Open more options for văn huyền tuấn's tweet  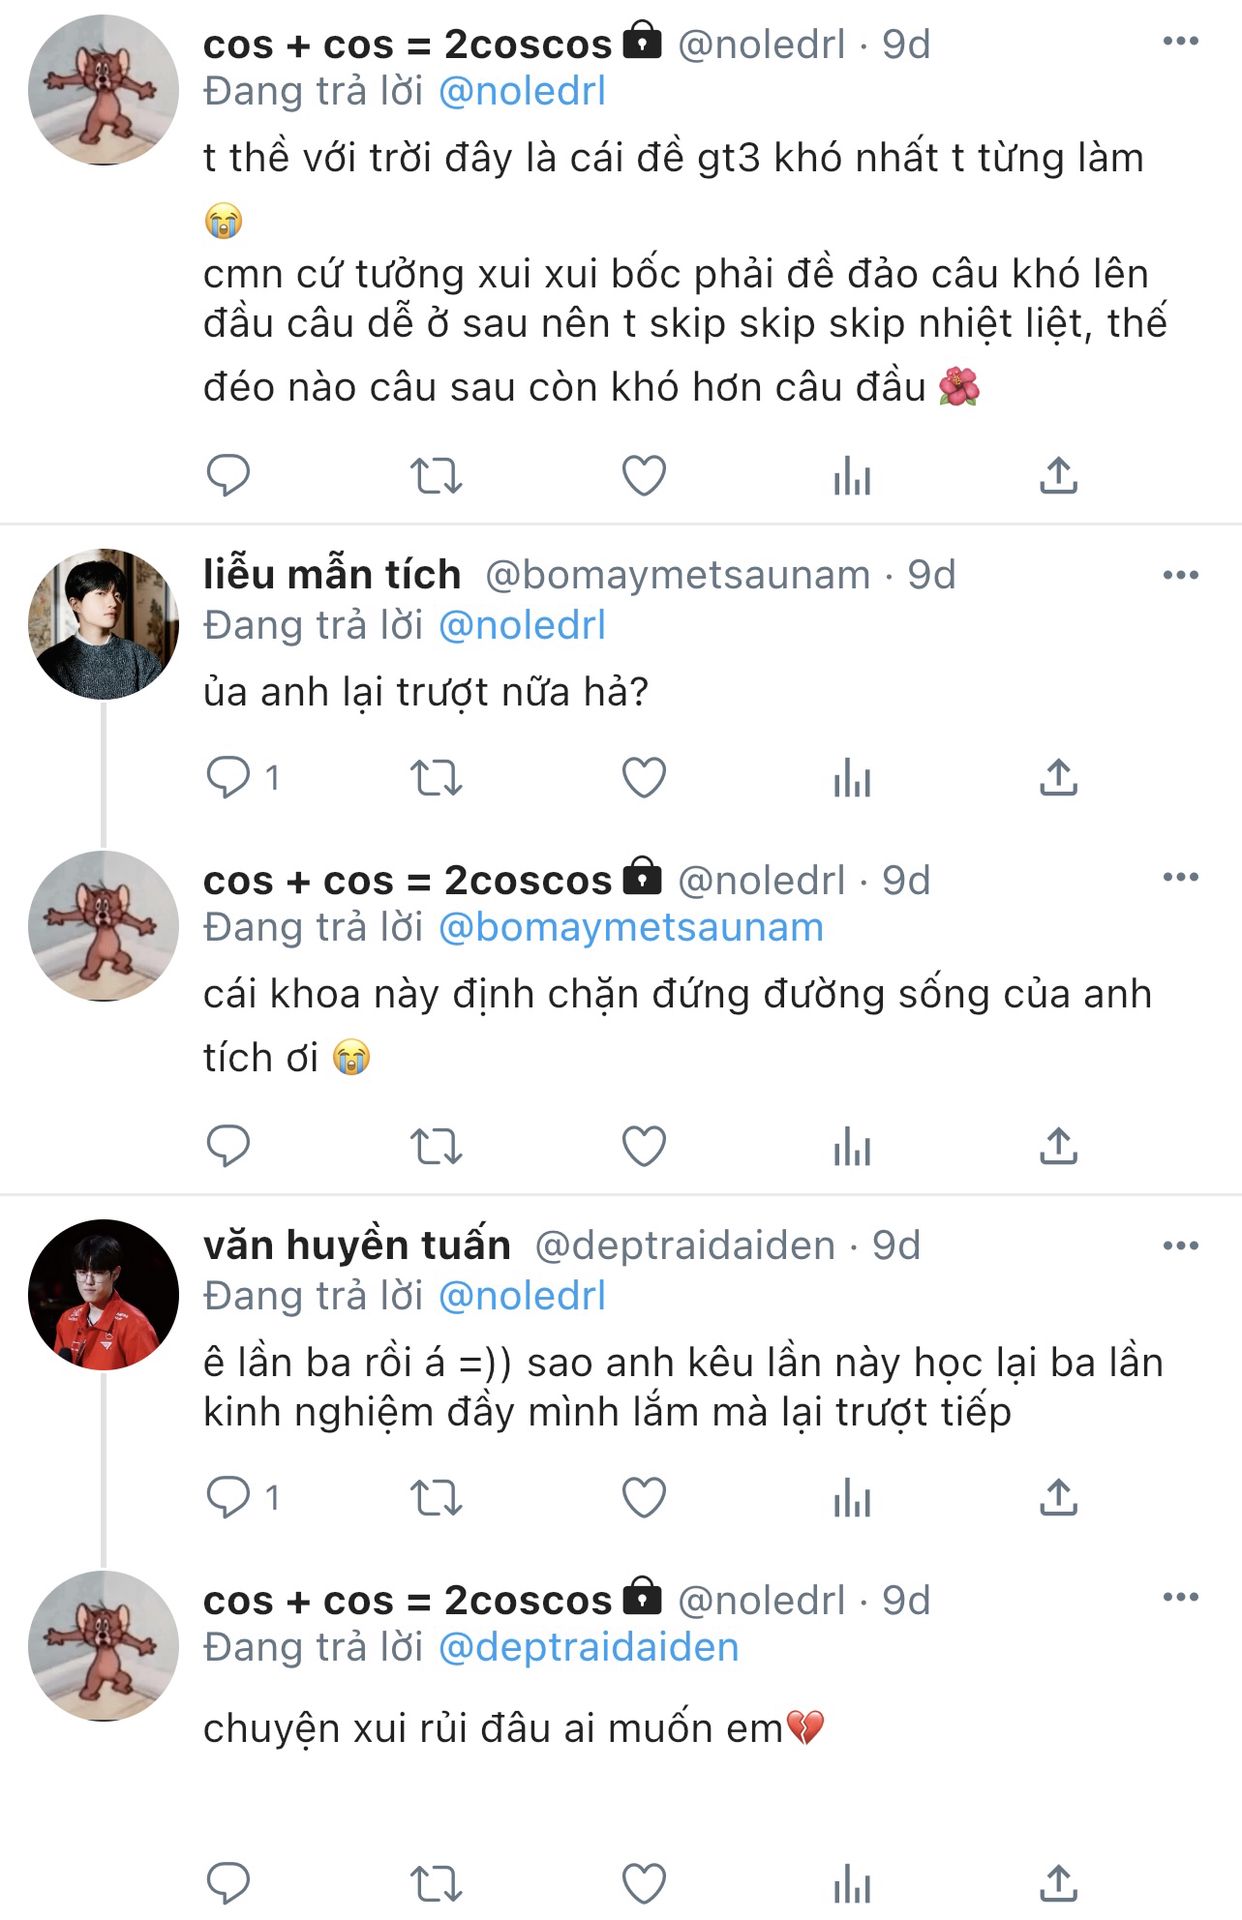(x=1180, y=1246)
